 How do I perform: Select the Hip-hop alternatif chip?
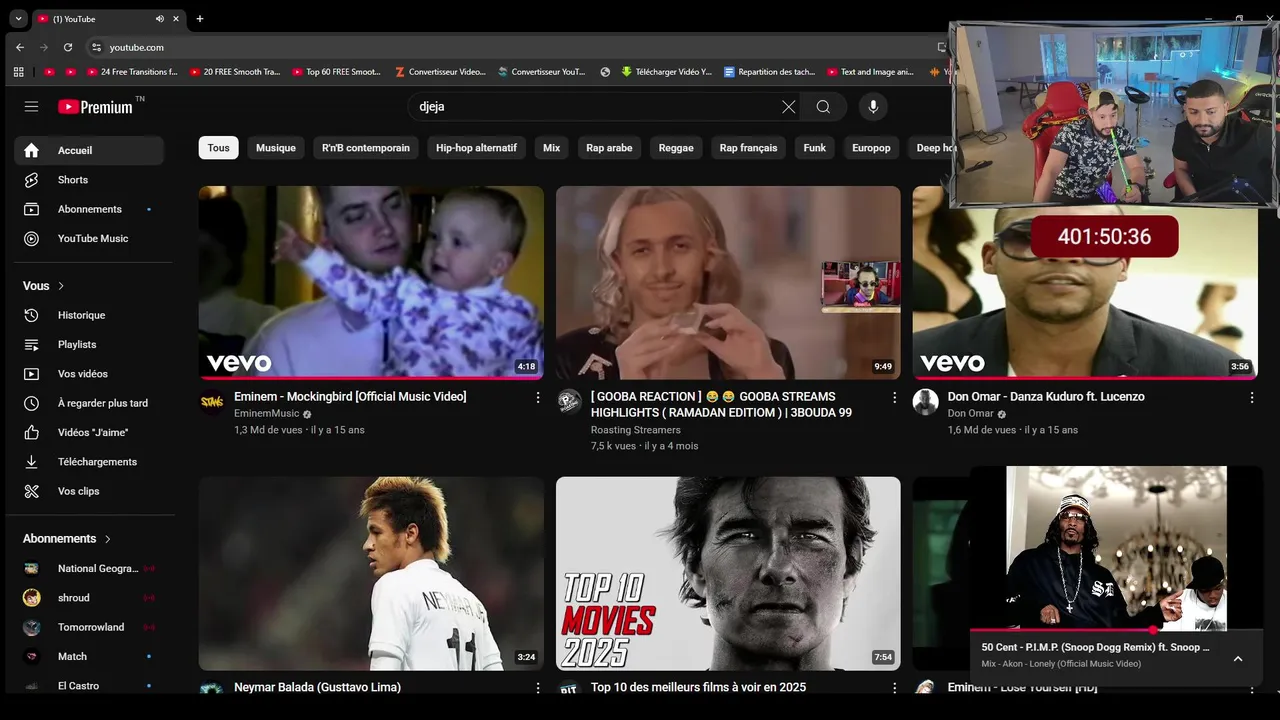476,148
